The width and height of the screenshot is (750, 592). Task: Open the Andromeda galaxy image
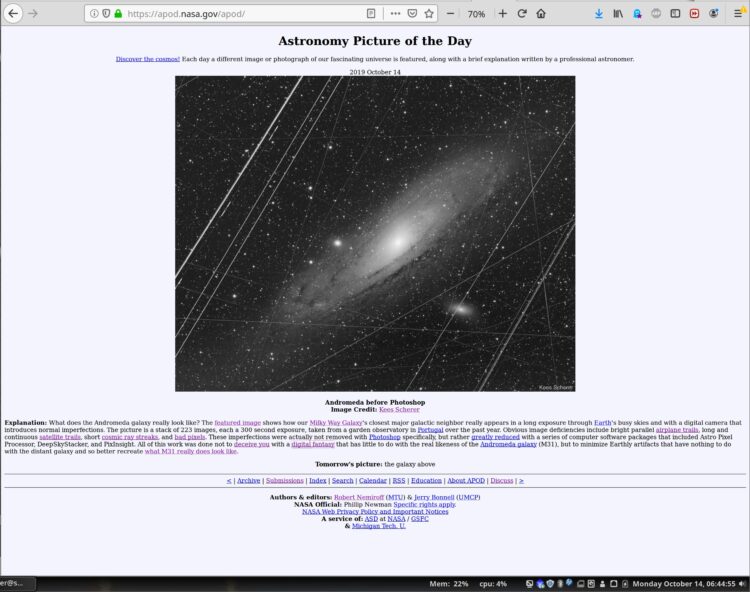point(375,233)
